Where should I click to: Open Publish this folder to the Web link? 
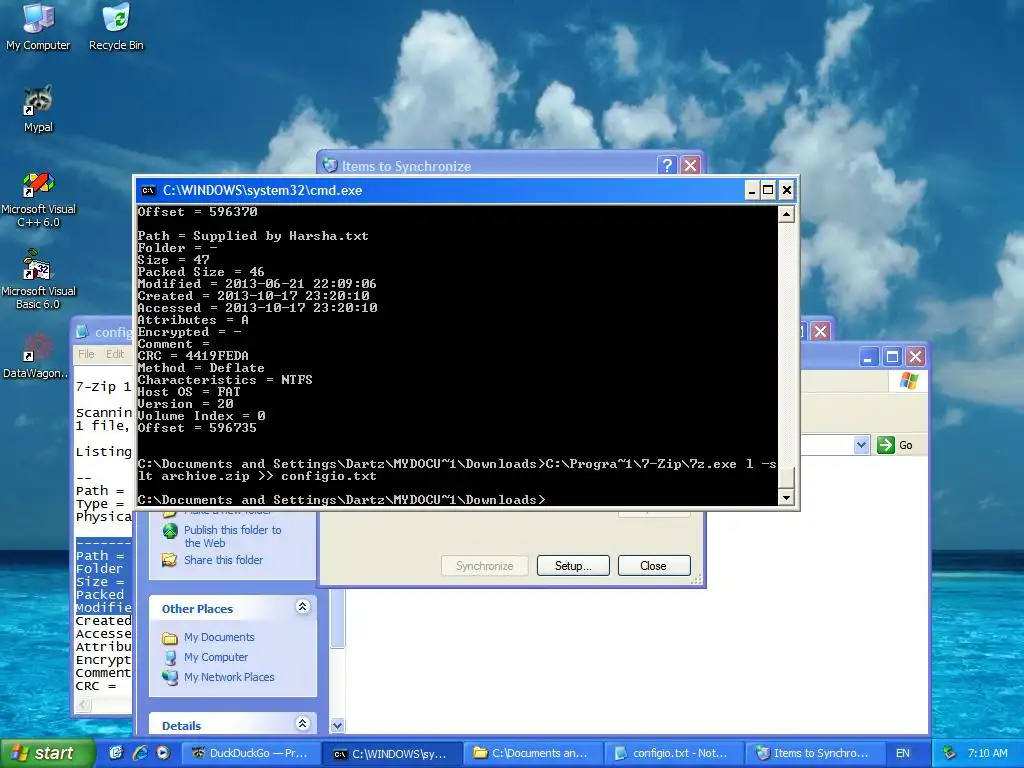coord(232,536)
